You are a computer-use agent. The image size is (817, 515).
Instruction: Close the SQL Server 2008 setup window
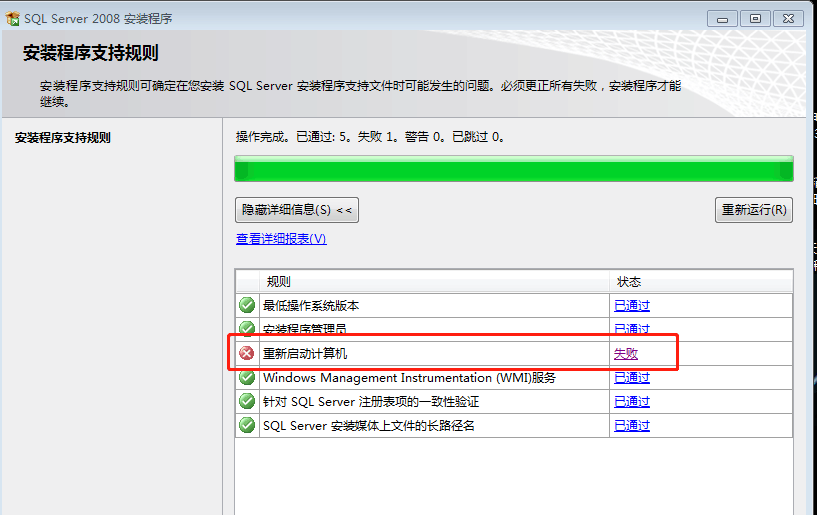pyautogui.click(x=788, y=19)
